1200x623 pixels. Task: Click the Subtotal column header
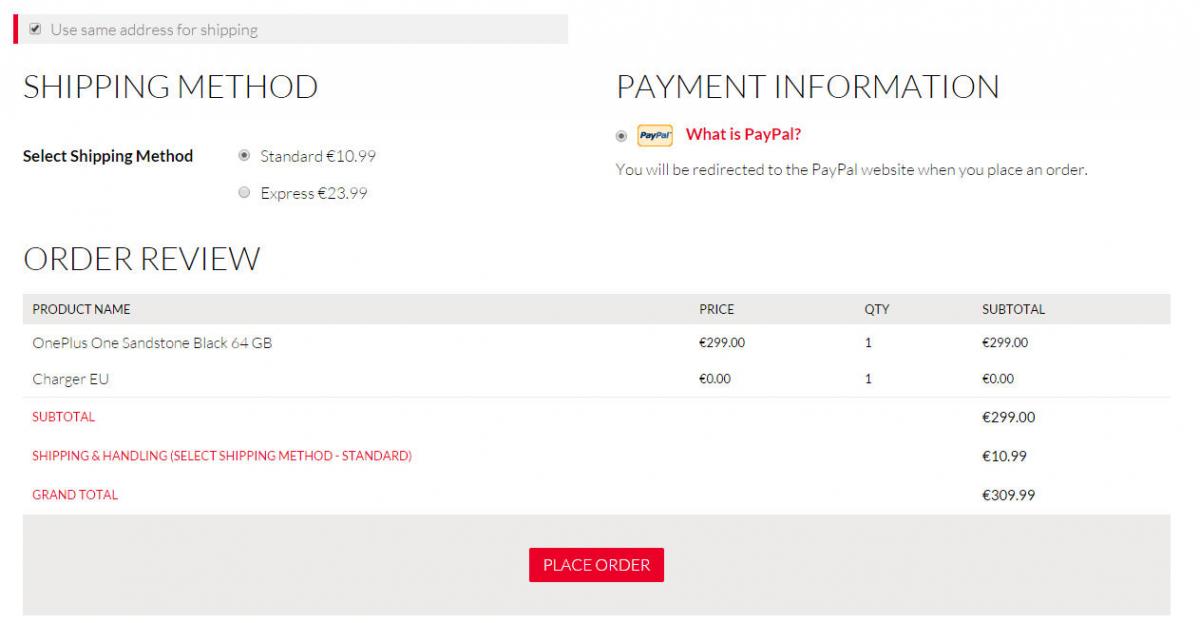pos(1013,309)
